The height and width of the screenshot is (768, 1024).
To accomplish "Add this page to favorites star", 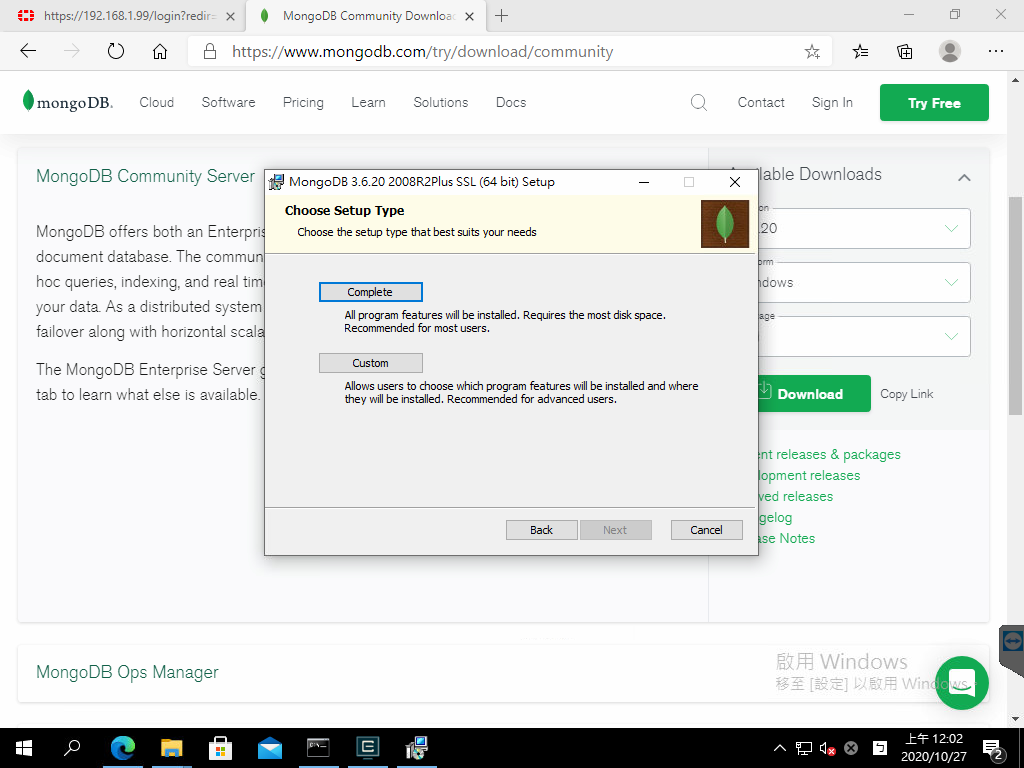I will pyautogui.click(x=812, y=52).
